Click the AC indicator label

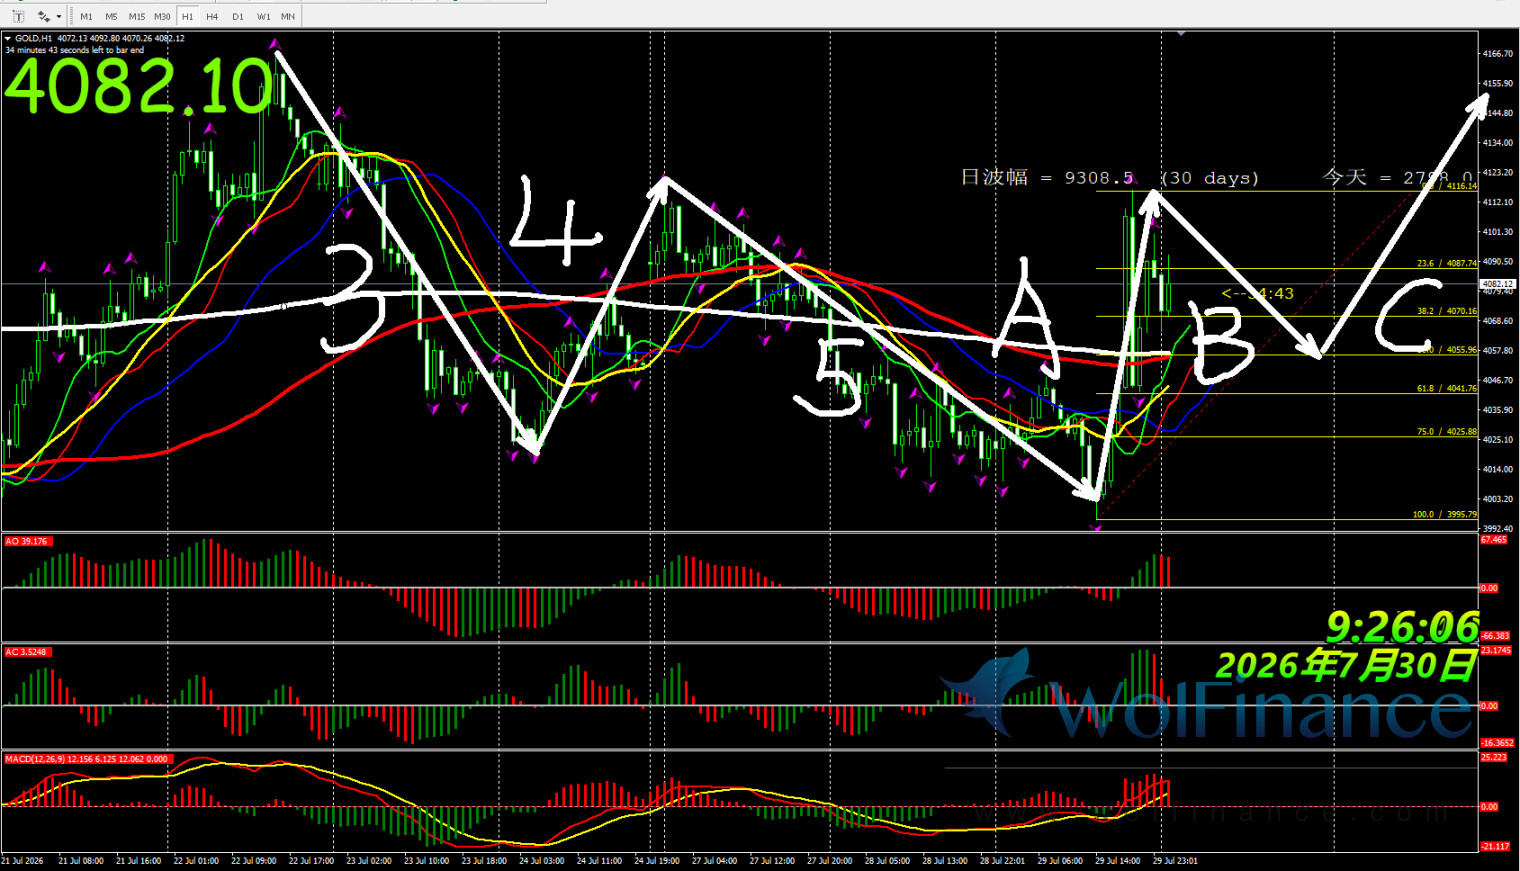pyautogui.click(x=27, y=652)
